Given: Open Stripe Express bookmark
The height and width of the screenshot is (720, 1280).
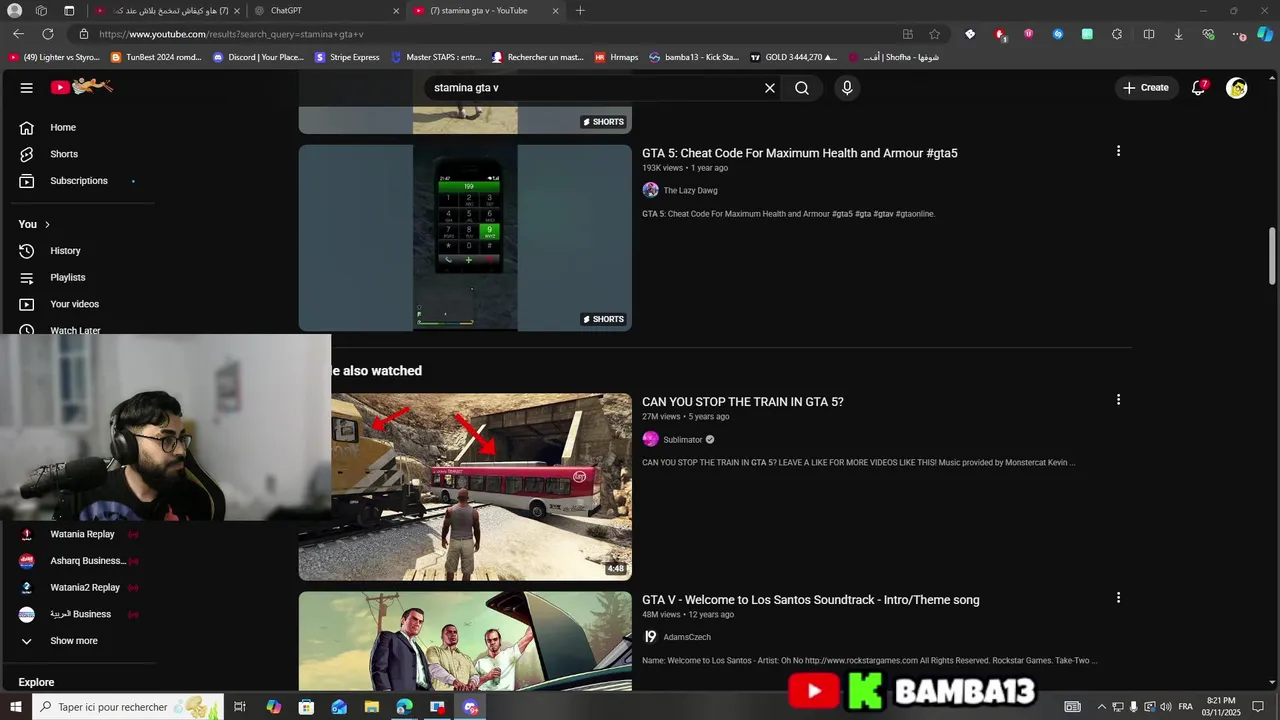Looking at the screenshot, I should [347, 57].
